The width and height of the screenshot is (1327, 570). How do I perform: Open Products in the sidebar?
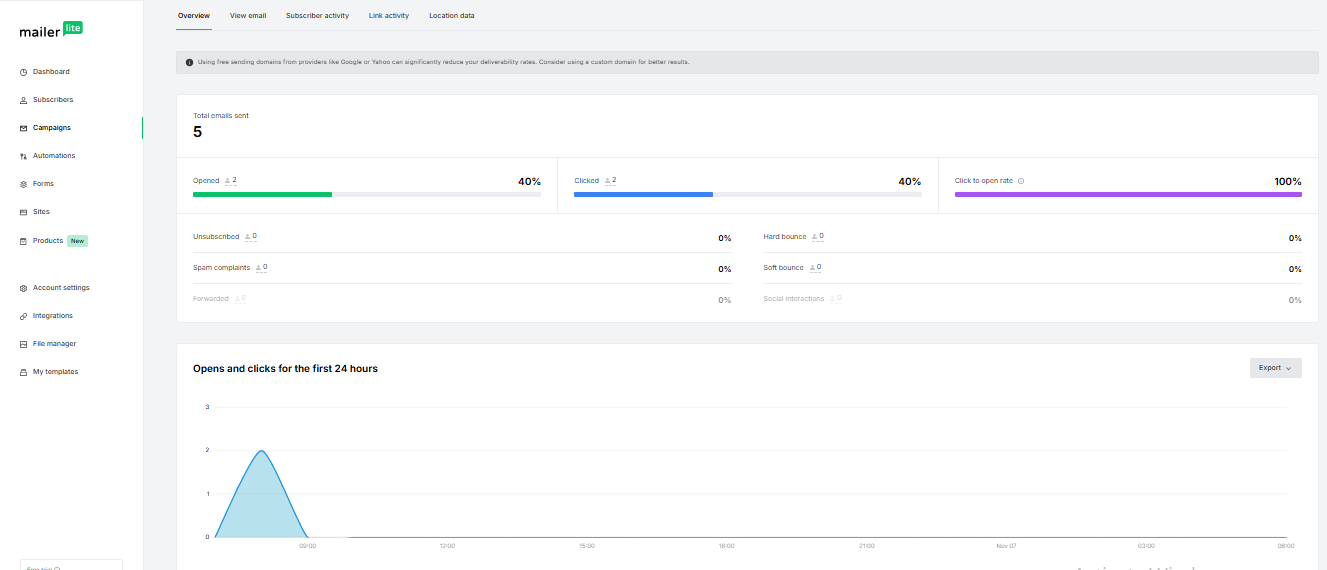point(48,241)
